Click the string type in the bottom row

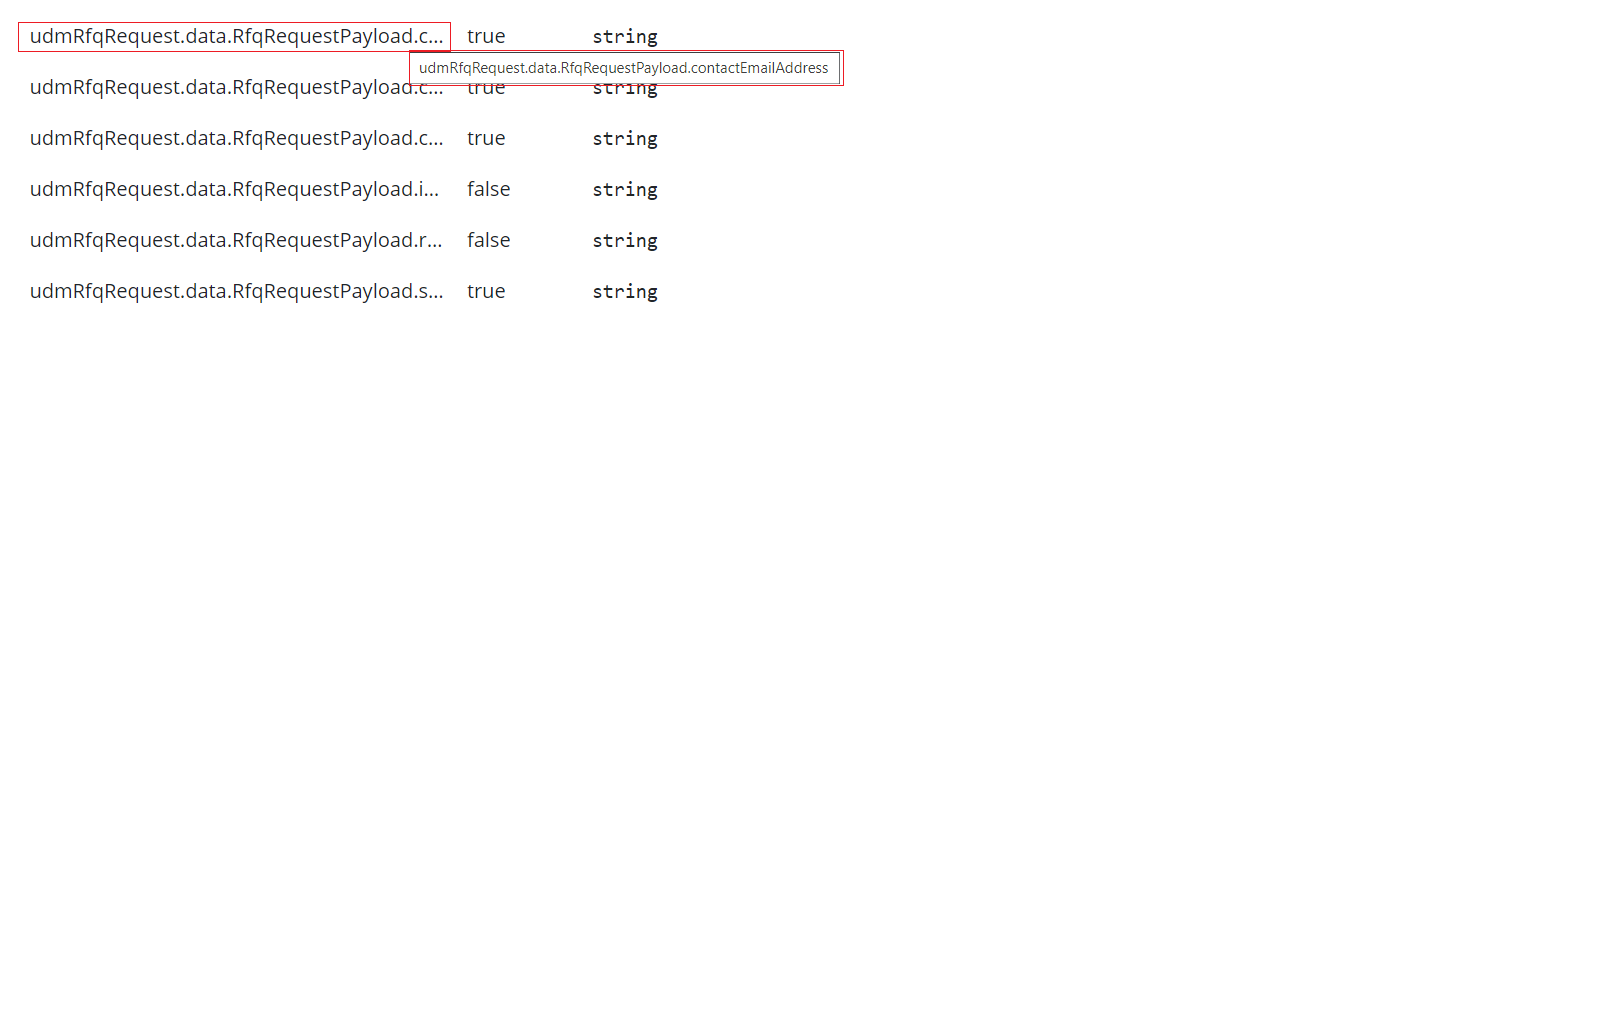(x=625, y=291)
